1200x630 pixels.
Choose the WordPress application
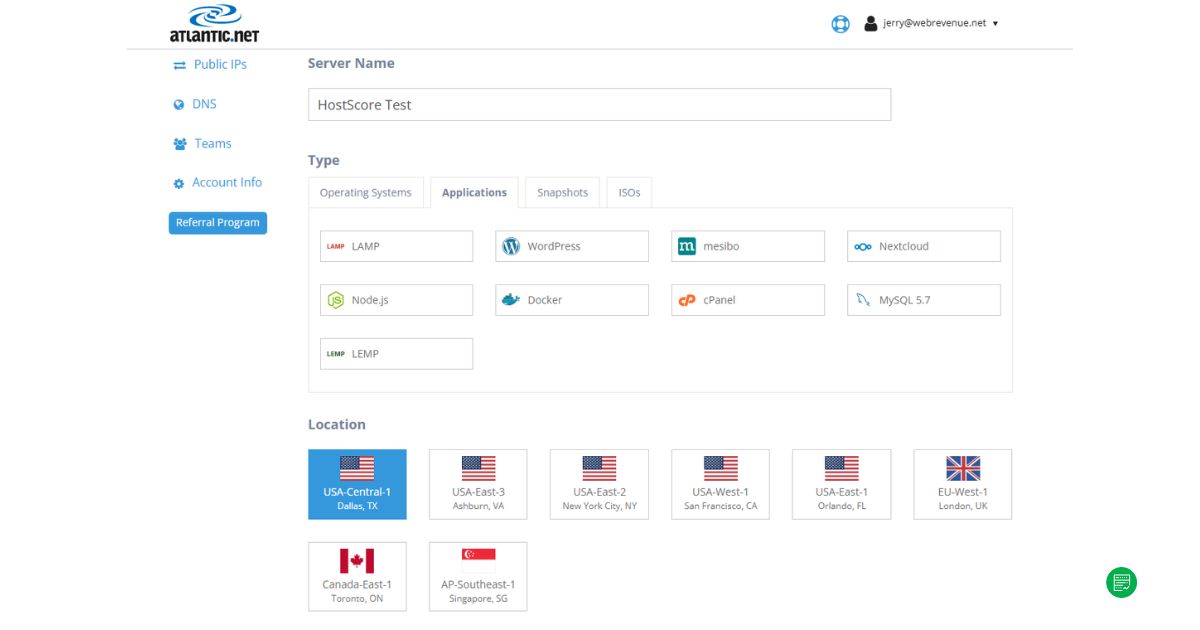[572, 246]
